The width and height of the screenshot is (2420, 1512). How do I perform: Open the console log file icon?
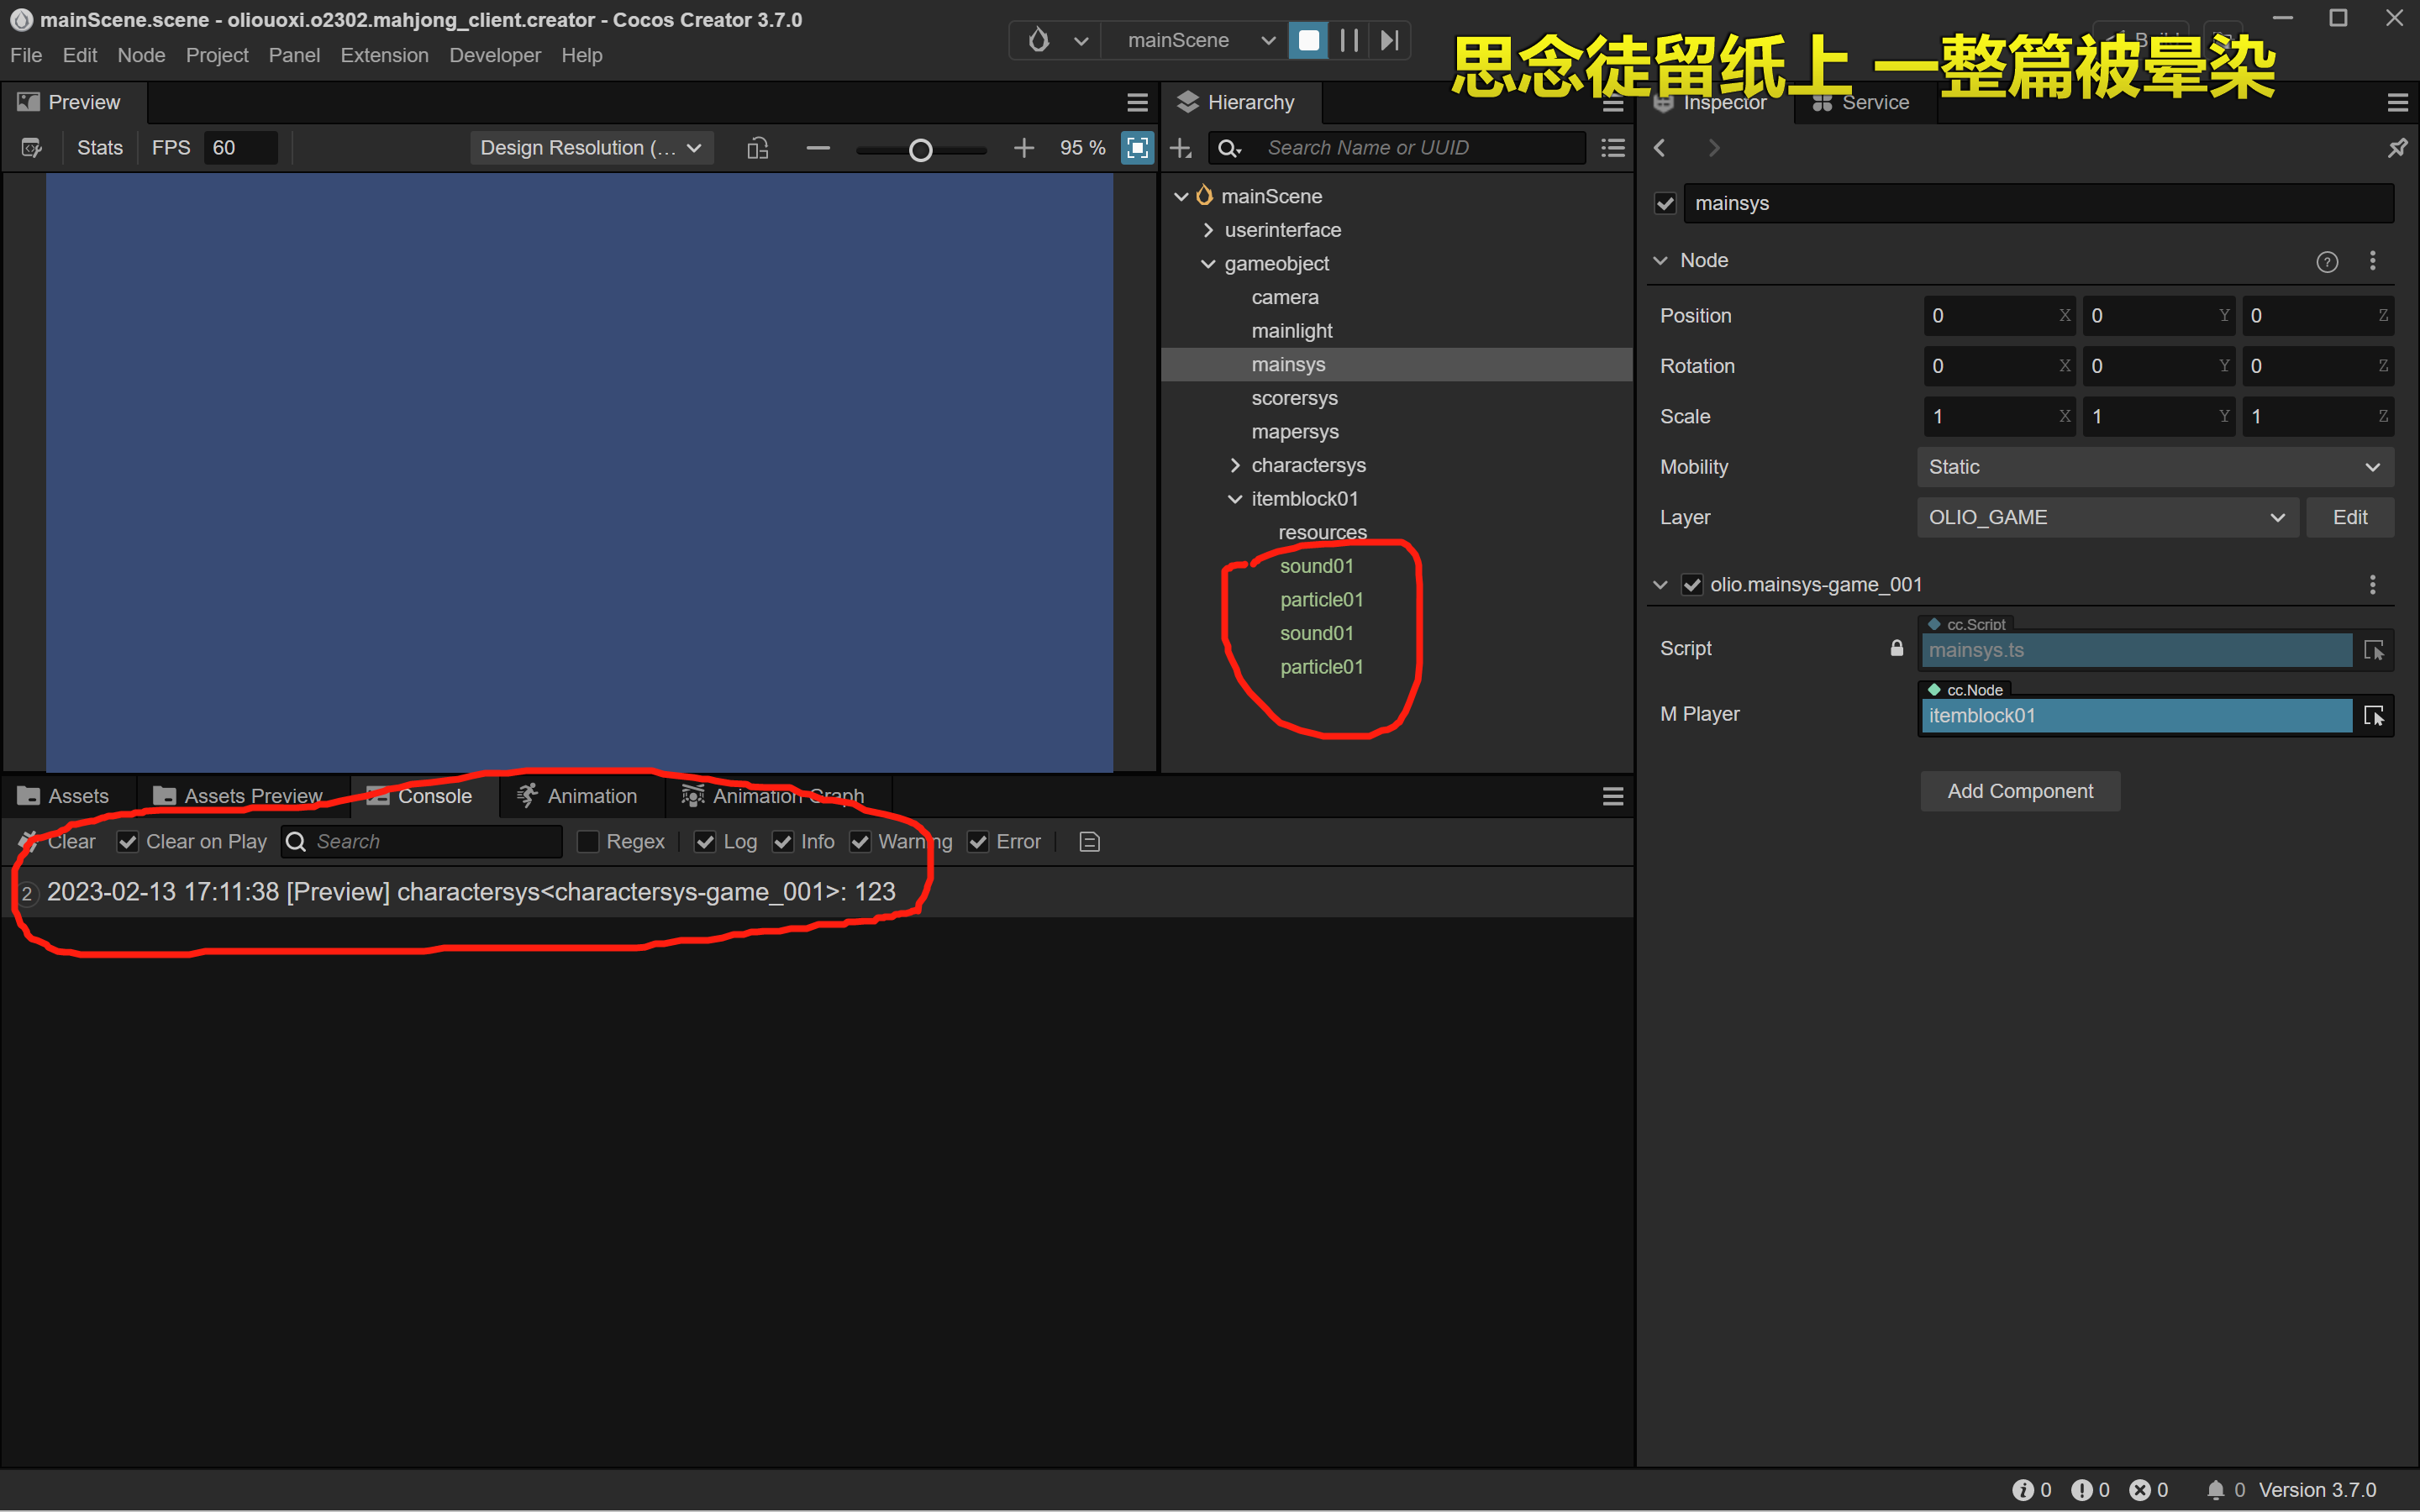coord(1090,842)
